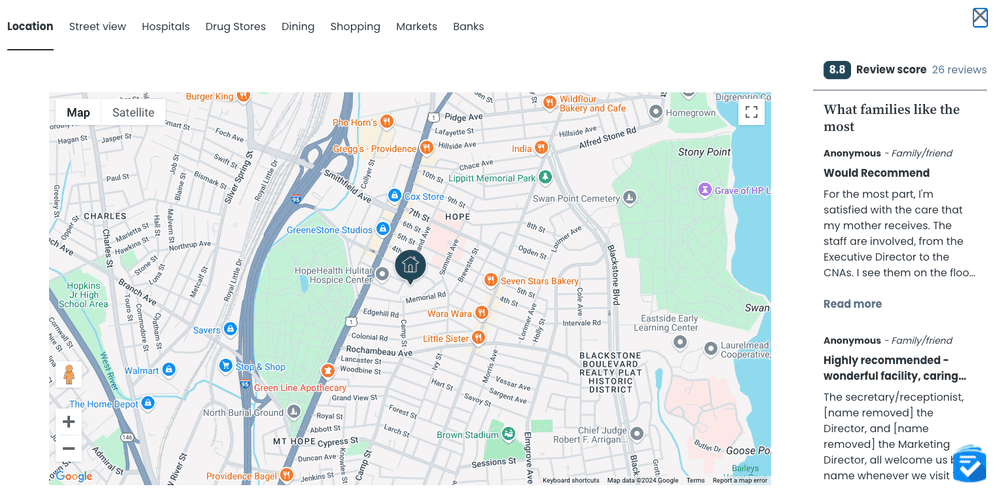Viewport: 999px width, 495px height.
Task: Select the Chief Judge Robert F. Arrigan marker
Action: pos(637,434)
